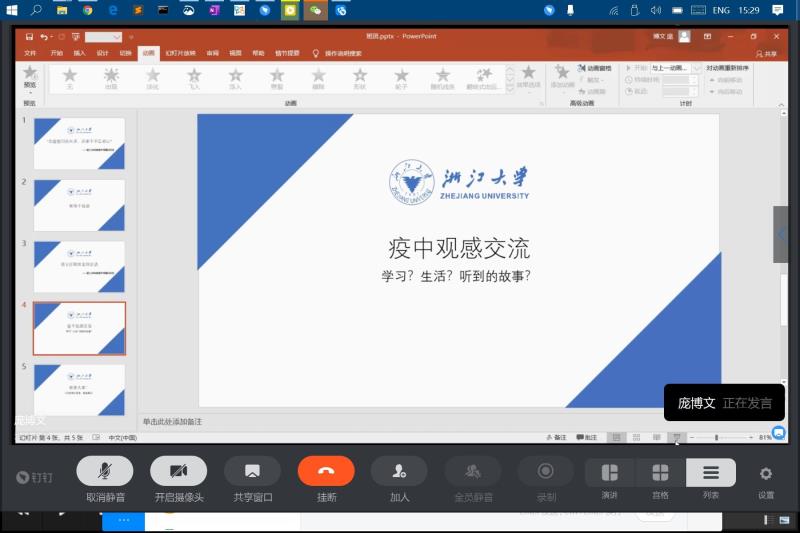Start slideshow from quick access toolbar icon
Image resolution: width=800 pixels, height=533 pixels.
76,37
